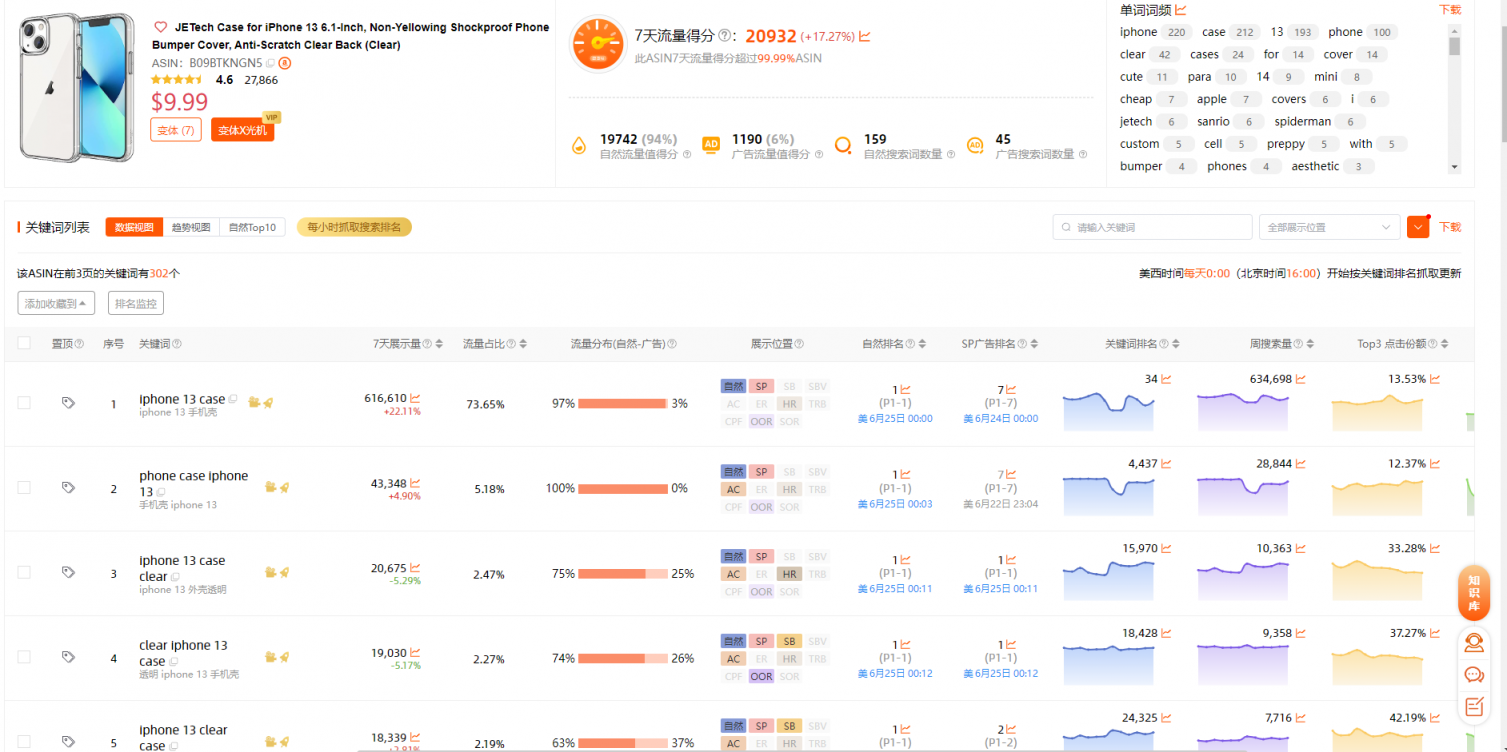Expand the 添加收藏到 dropdown
This screenshot has width=1507, height=752.
[56, 303]
